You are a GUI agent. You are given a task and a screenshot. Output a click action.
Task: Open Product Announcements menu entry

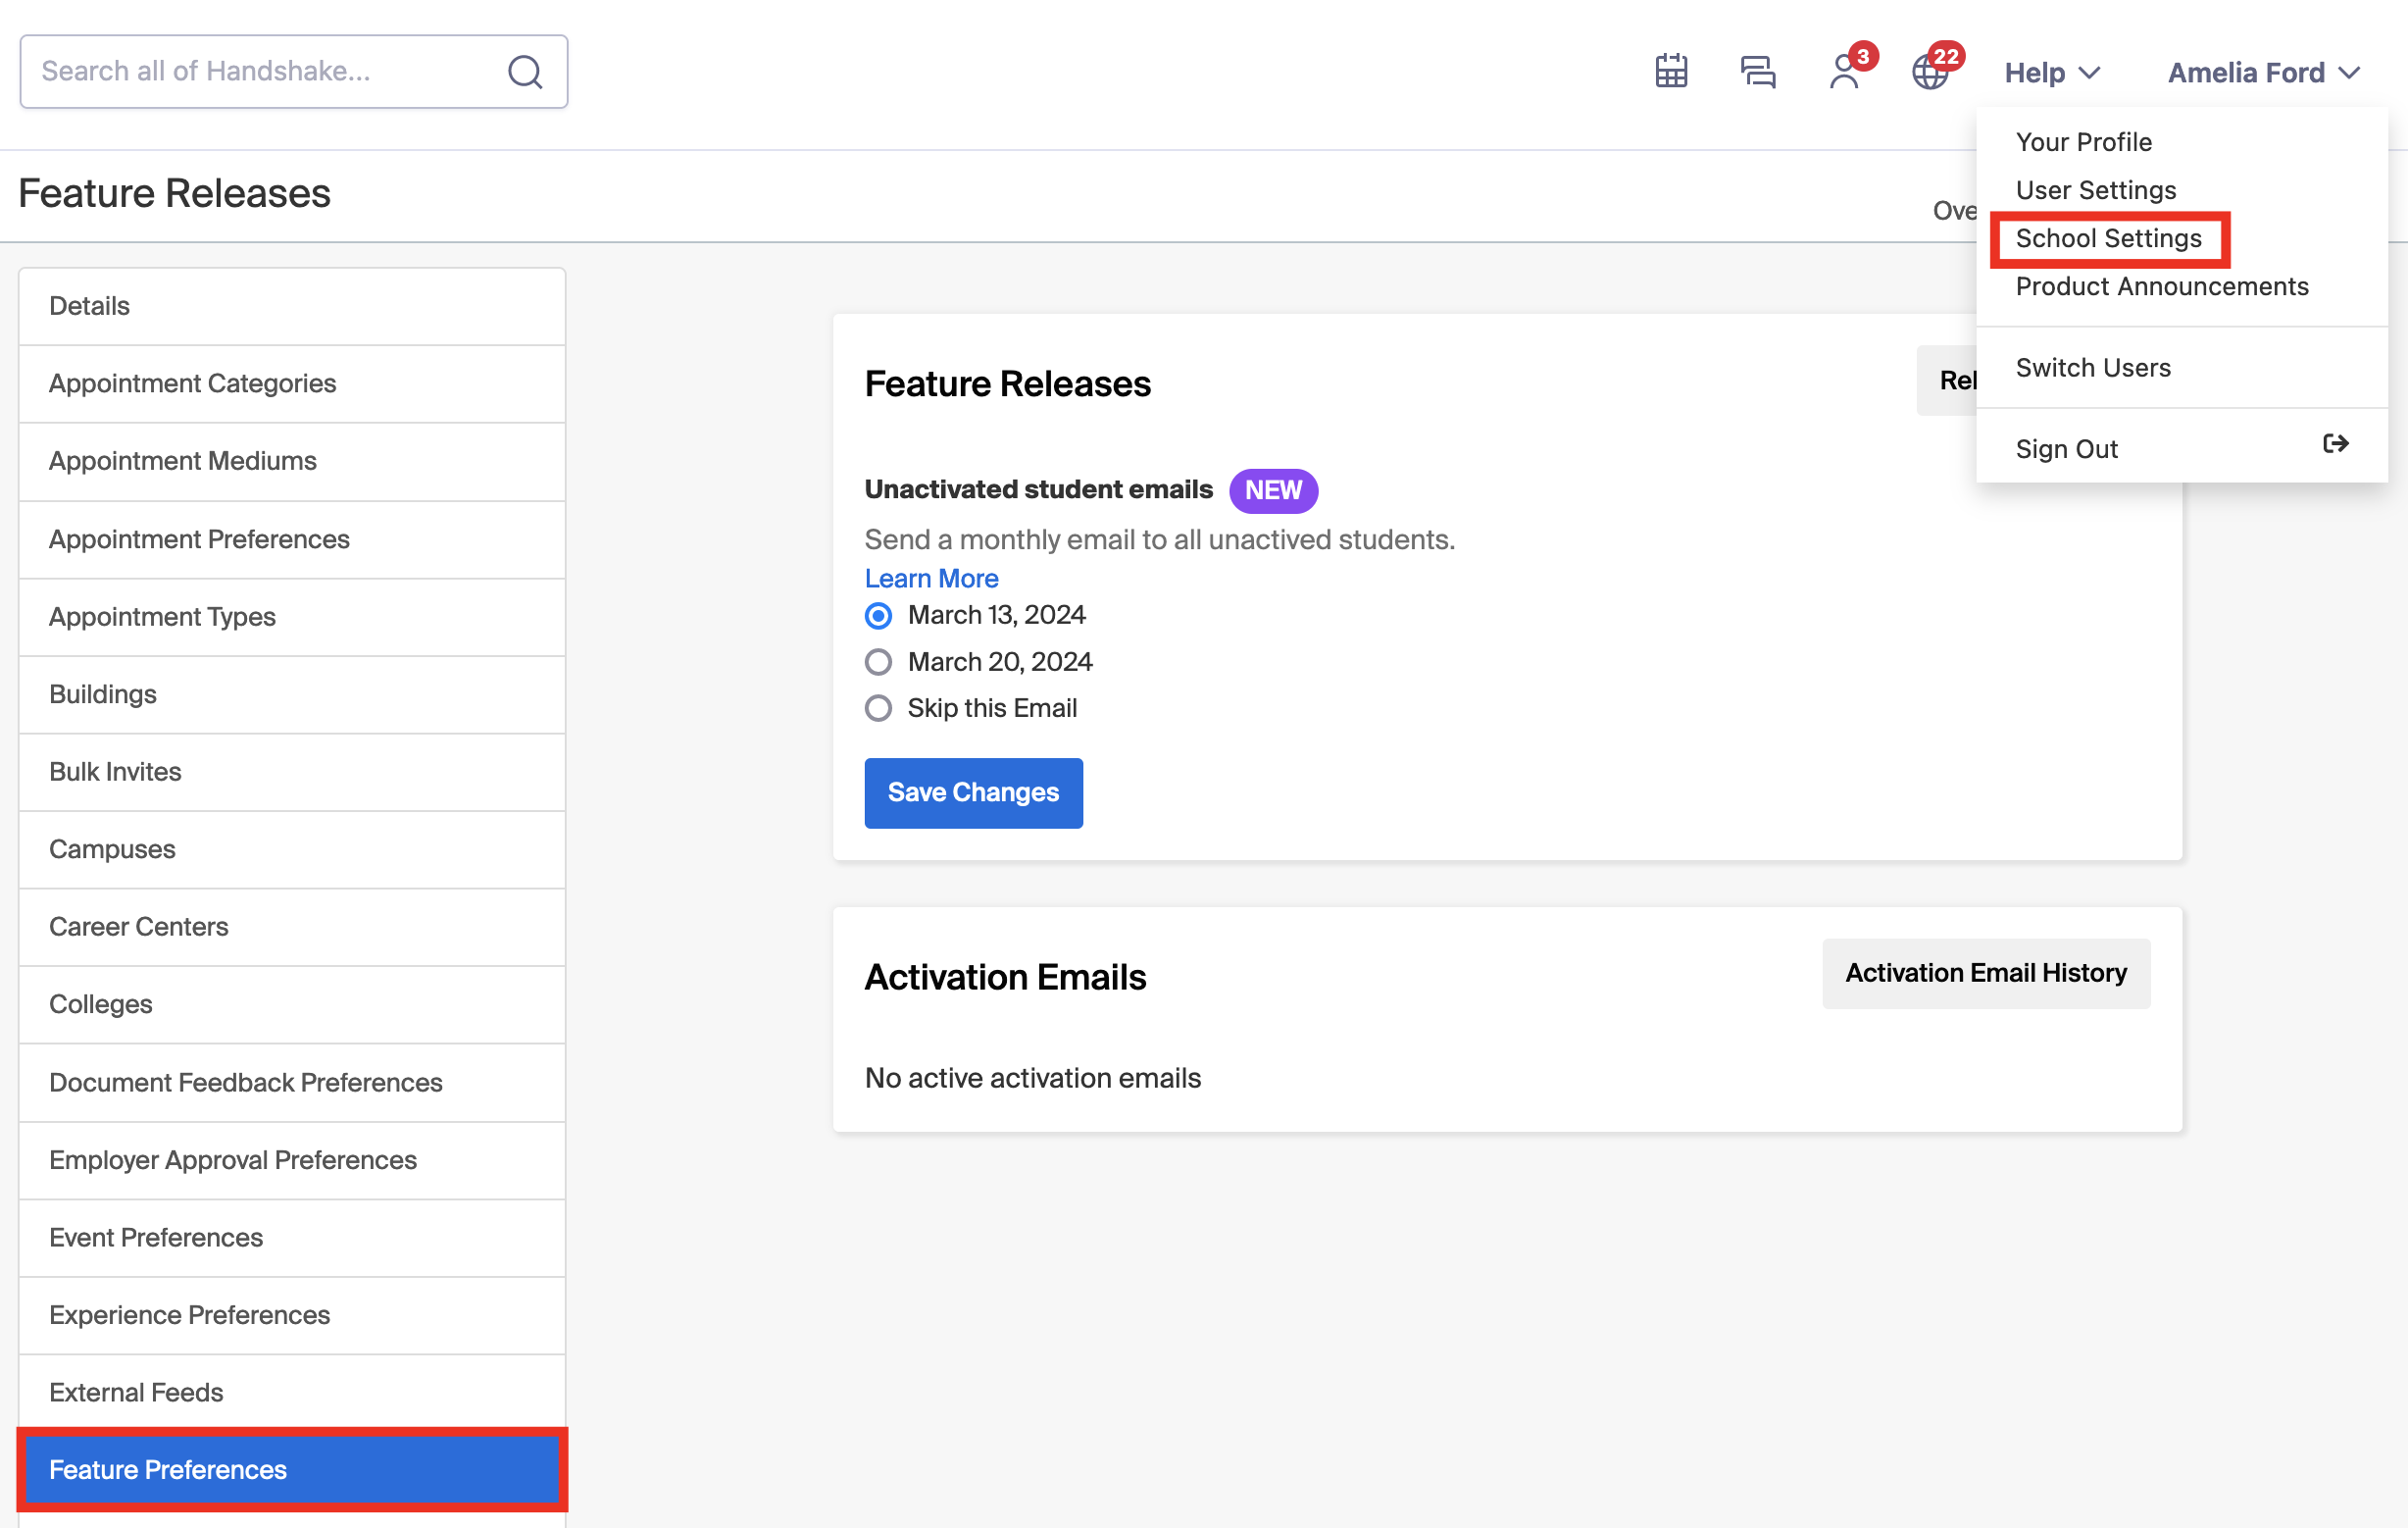(2162, 286)
